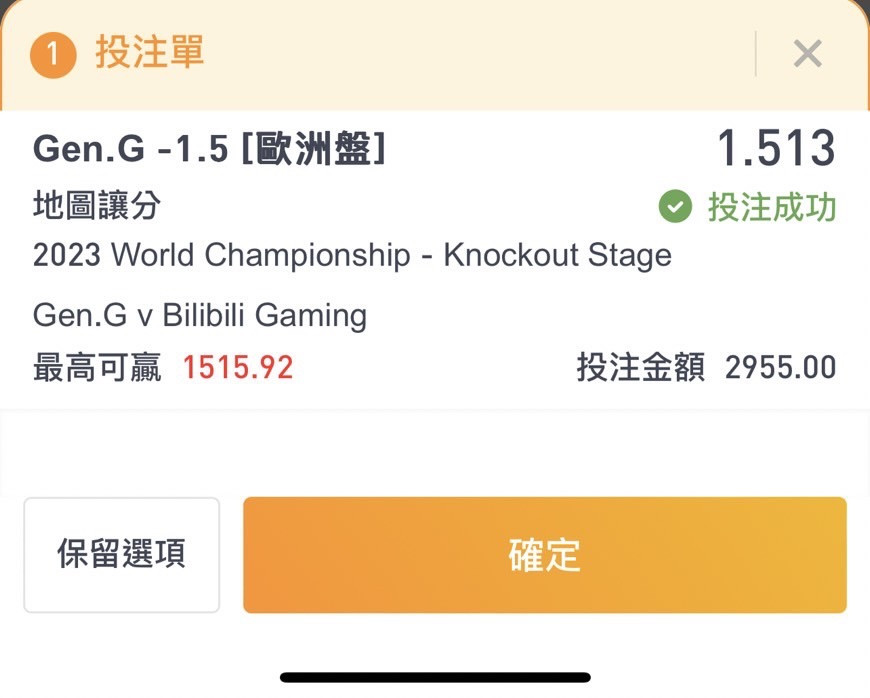Tap the orange header area of bet slip
870x698 pixels.
click(x=435, y=55)
